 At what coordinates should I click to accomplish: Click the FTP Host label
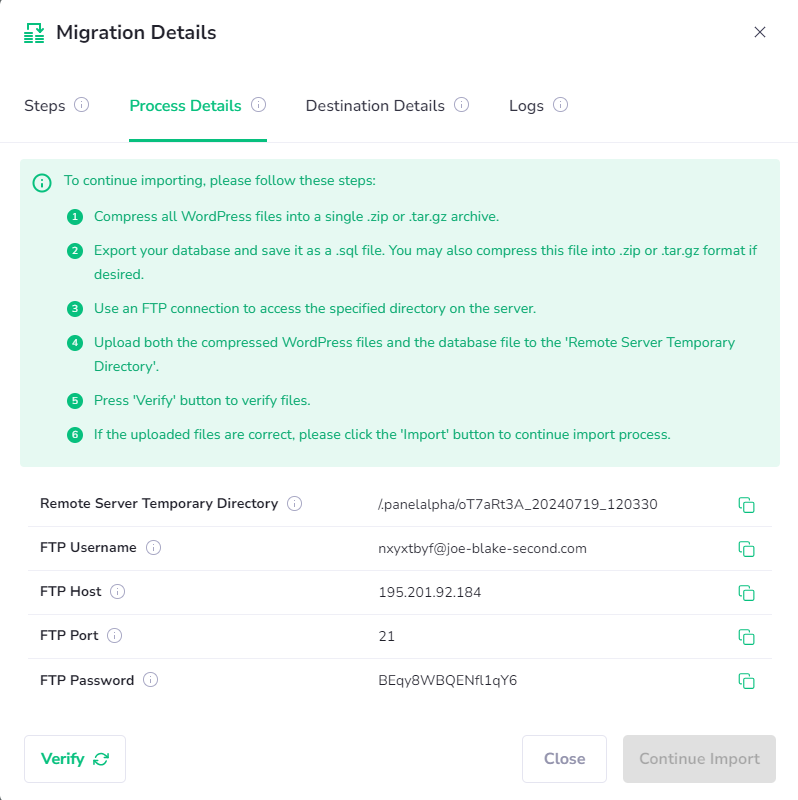[70, 591]
